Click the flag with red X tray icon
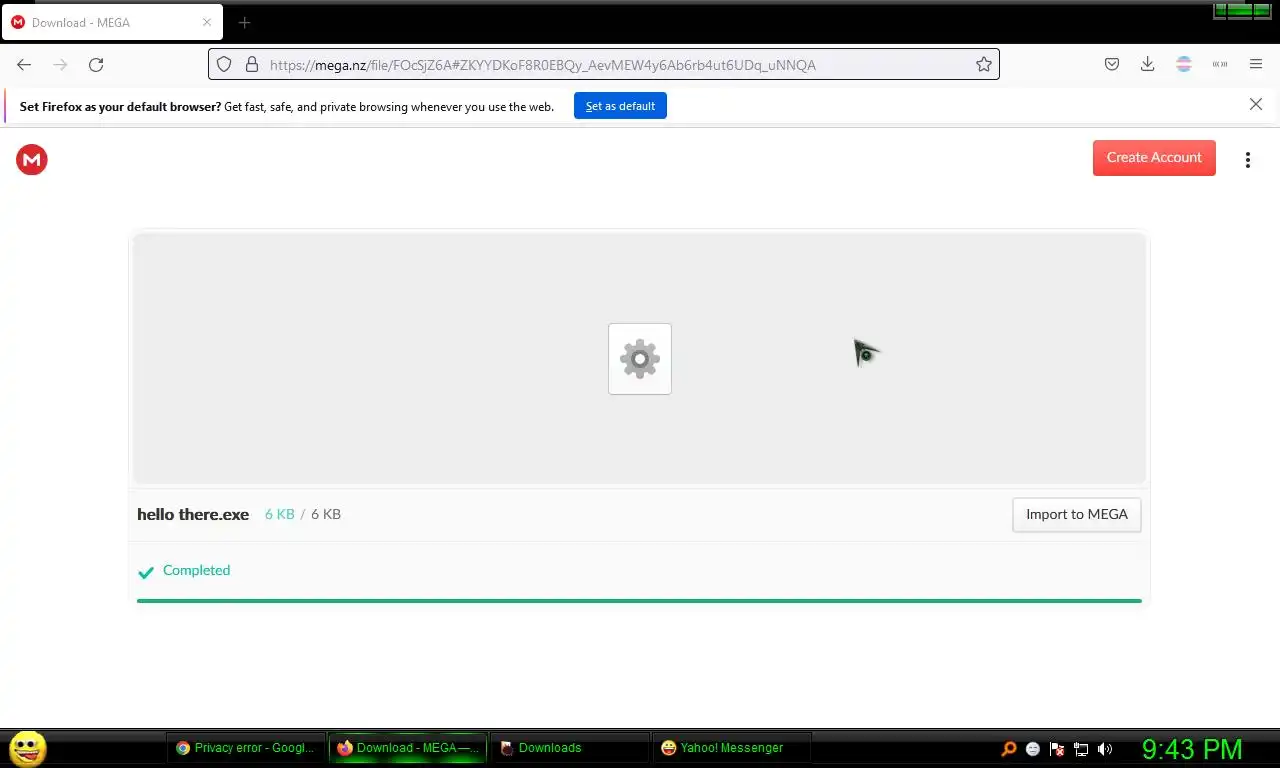1280x768 pixels. point(1057,748)
